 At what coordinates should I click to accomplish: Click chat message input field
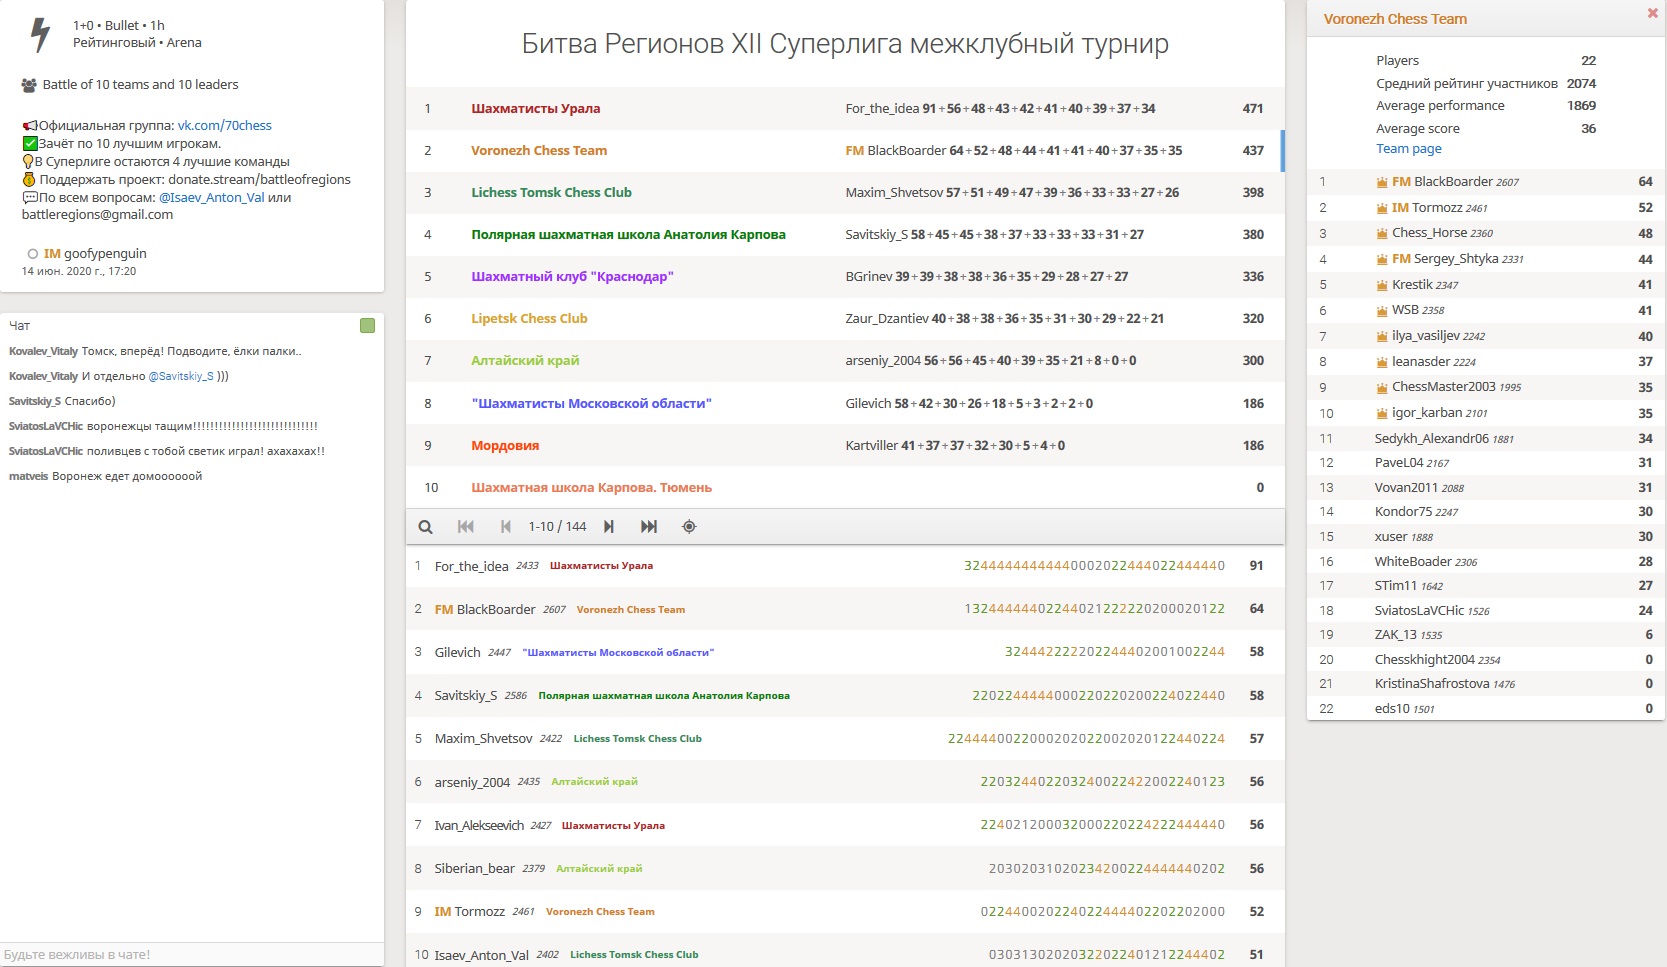tap(192, 954)
